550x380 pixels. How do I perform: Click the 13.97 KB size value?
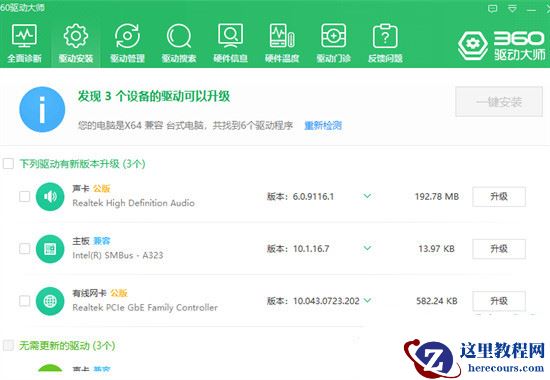(x=436, y=249)
